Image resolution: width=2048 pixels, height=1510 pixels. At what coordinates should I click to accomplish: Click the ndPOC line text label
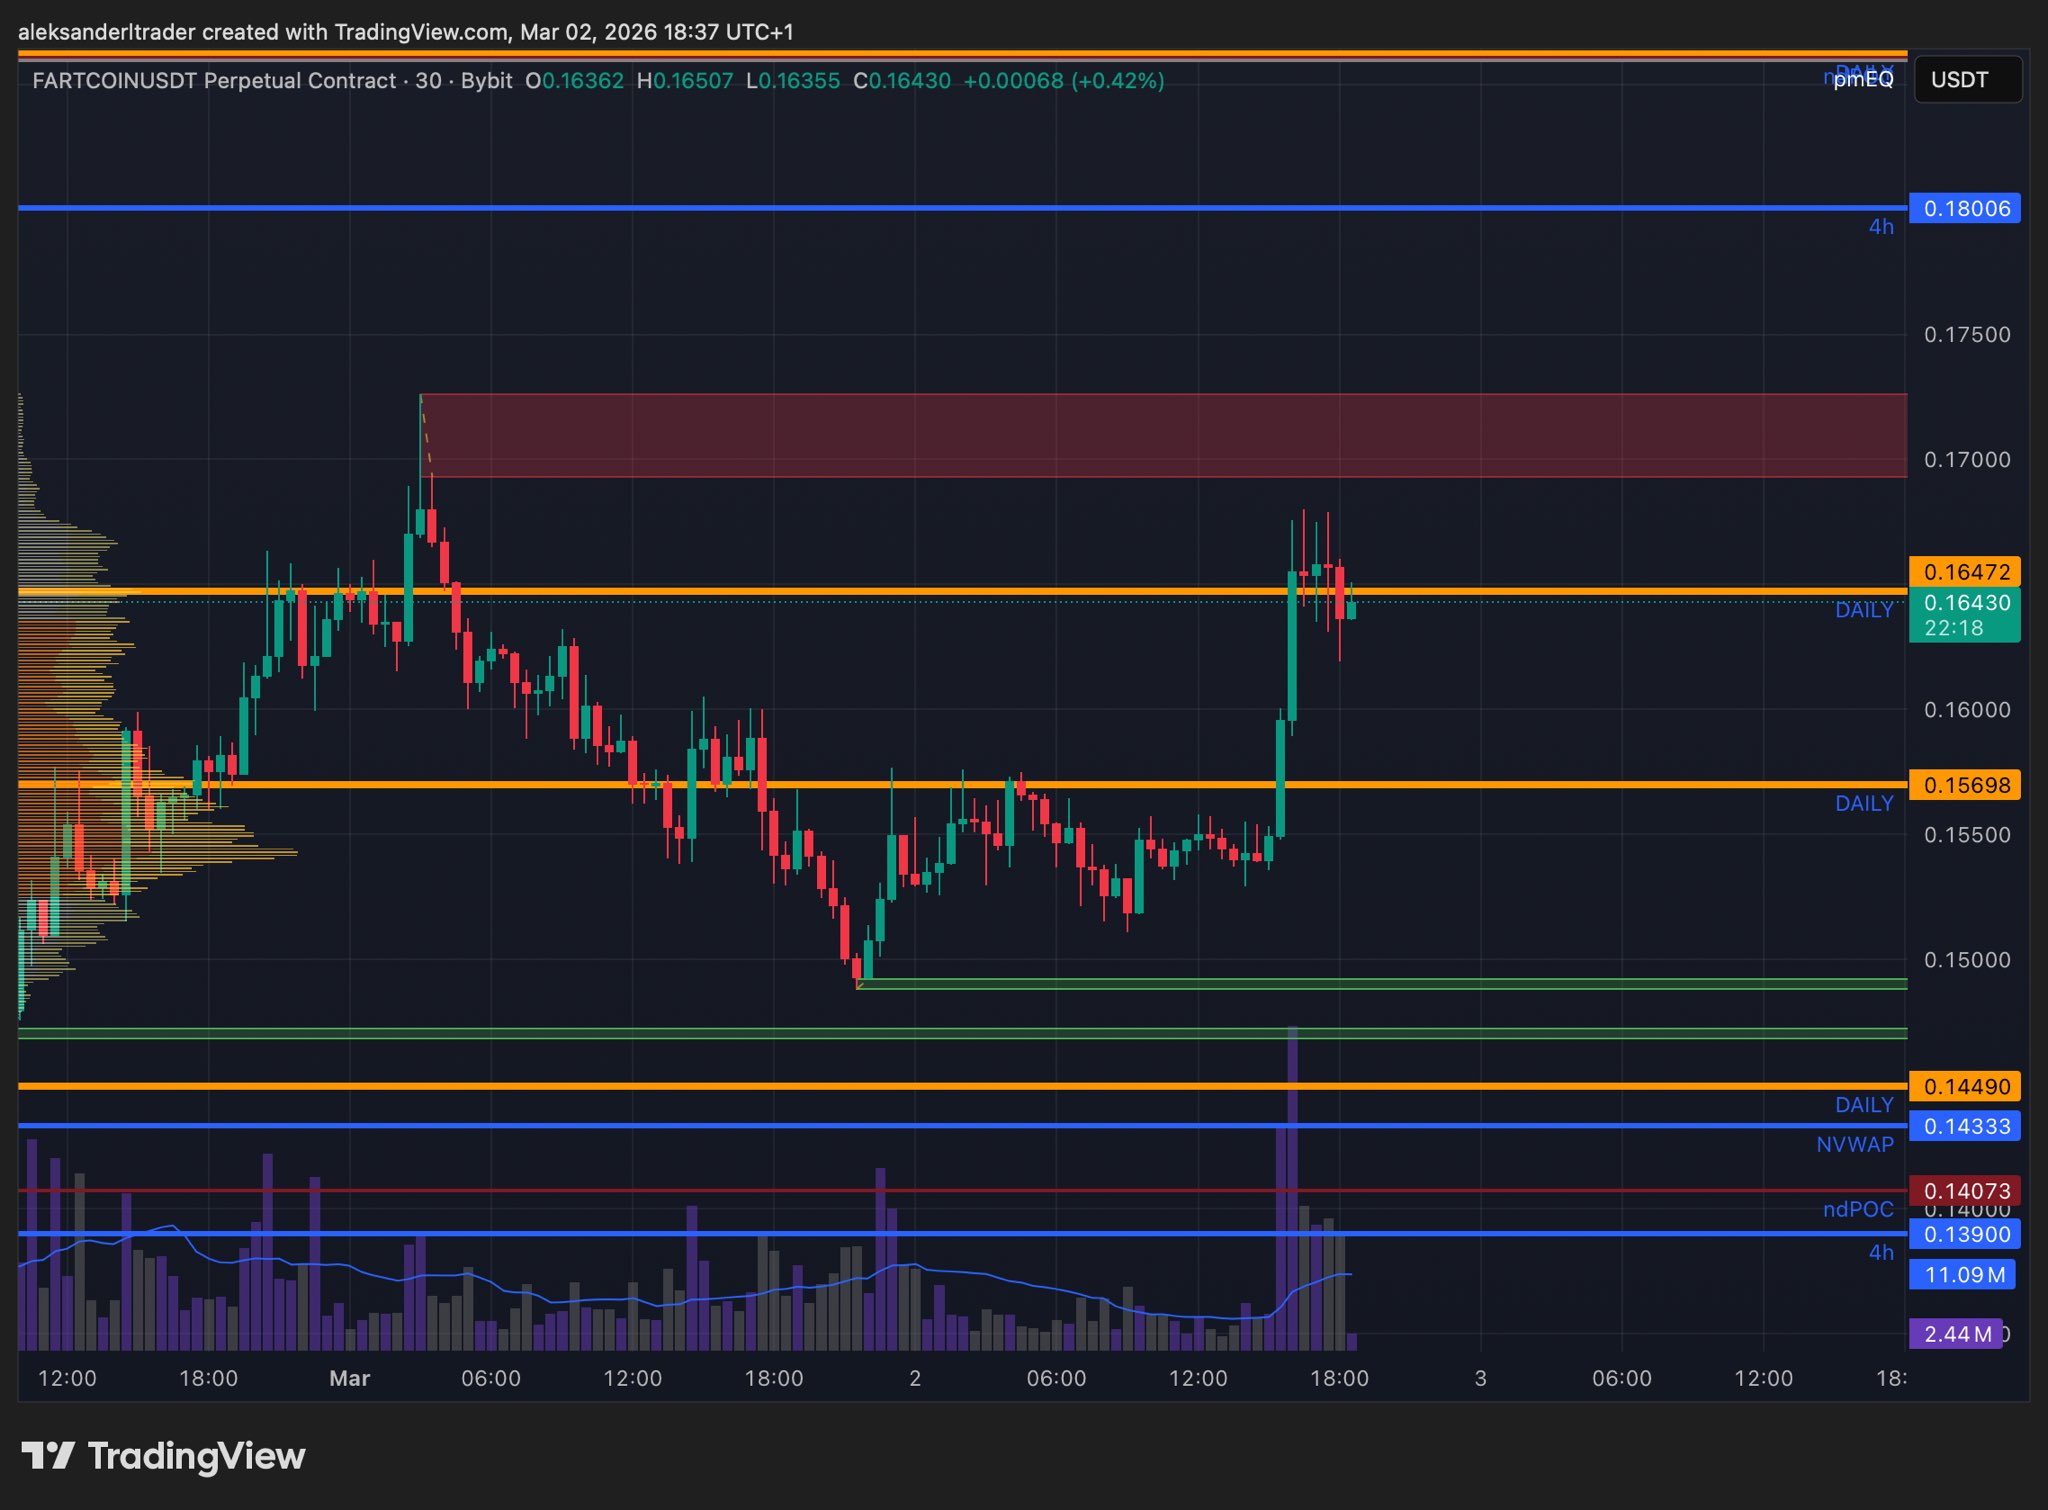pos(1857,1209)
